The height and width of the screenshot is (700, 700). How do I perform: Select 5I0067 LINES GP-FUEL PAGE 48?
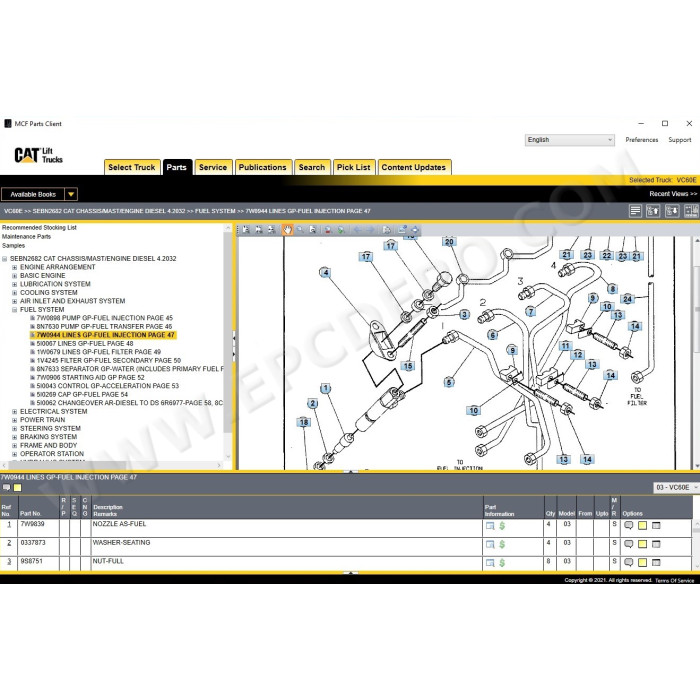coord(85,343)
